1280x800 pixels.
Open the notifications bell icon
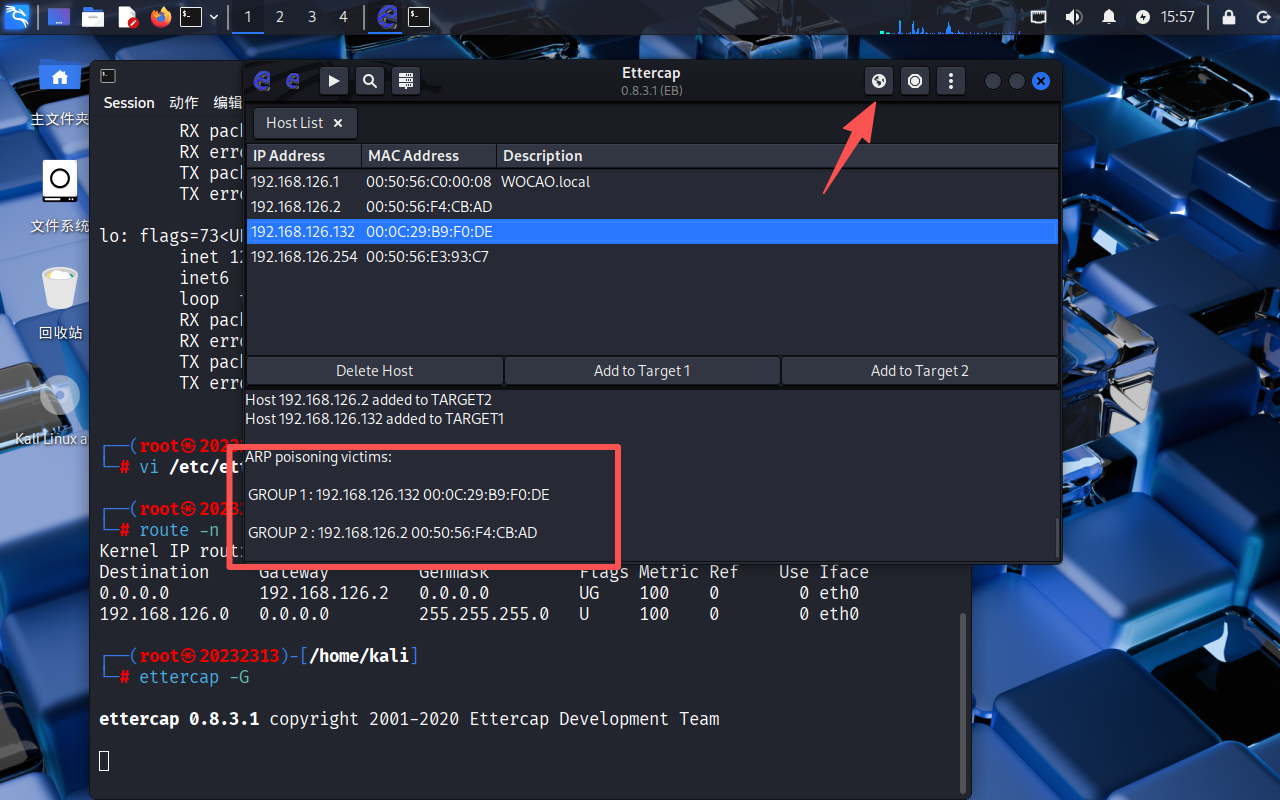[1109, 17]
